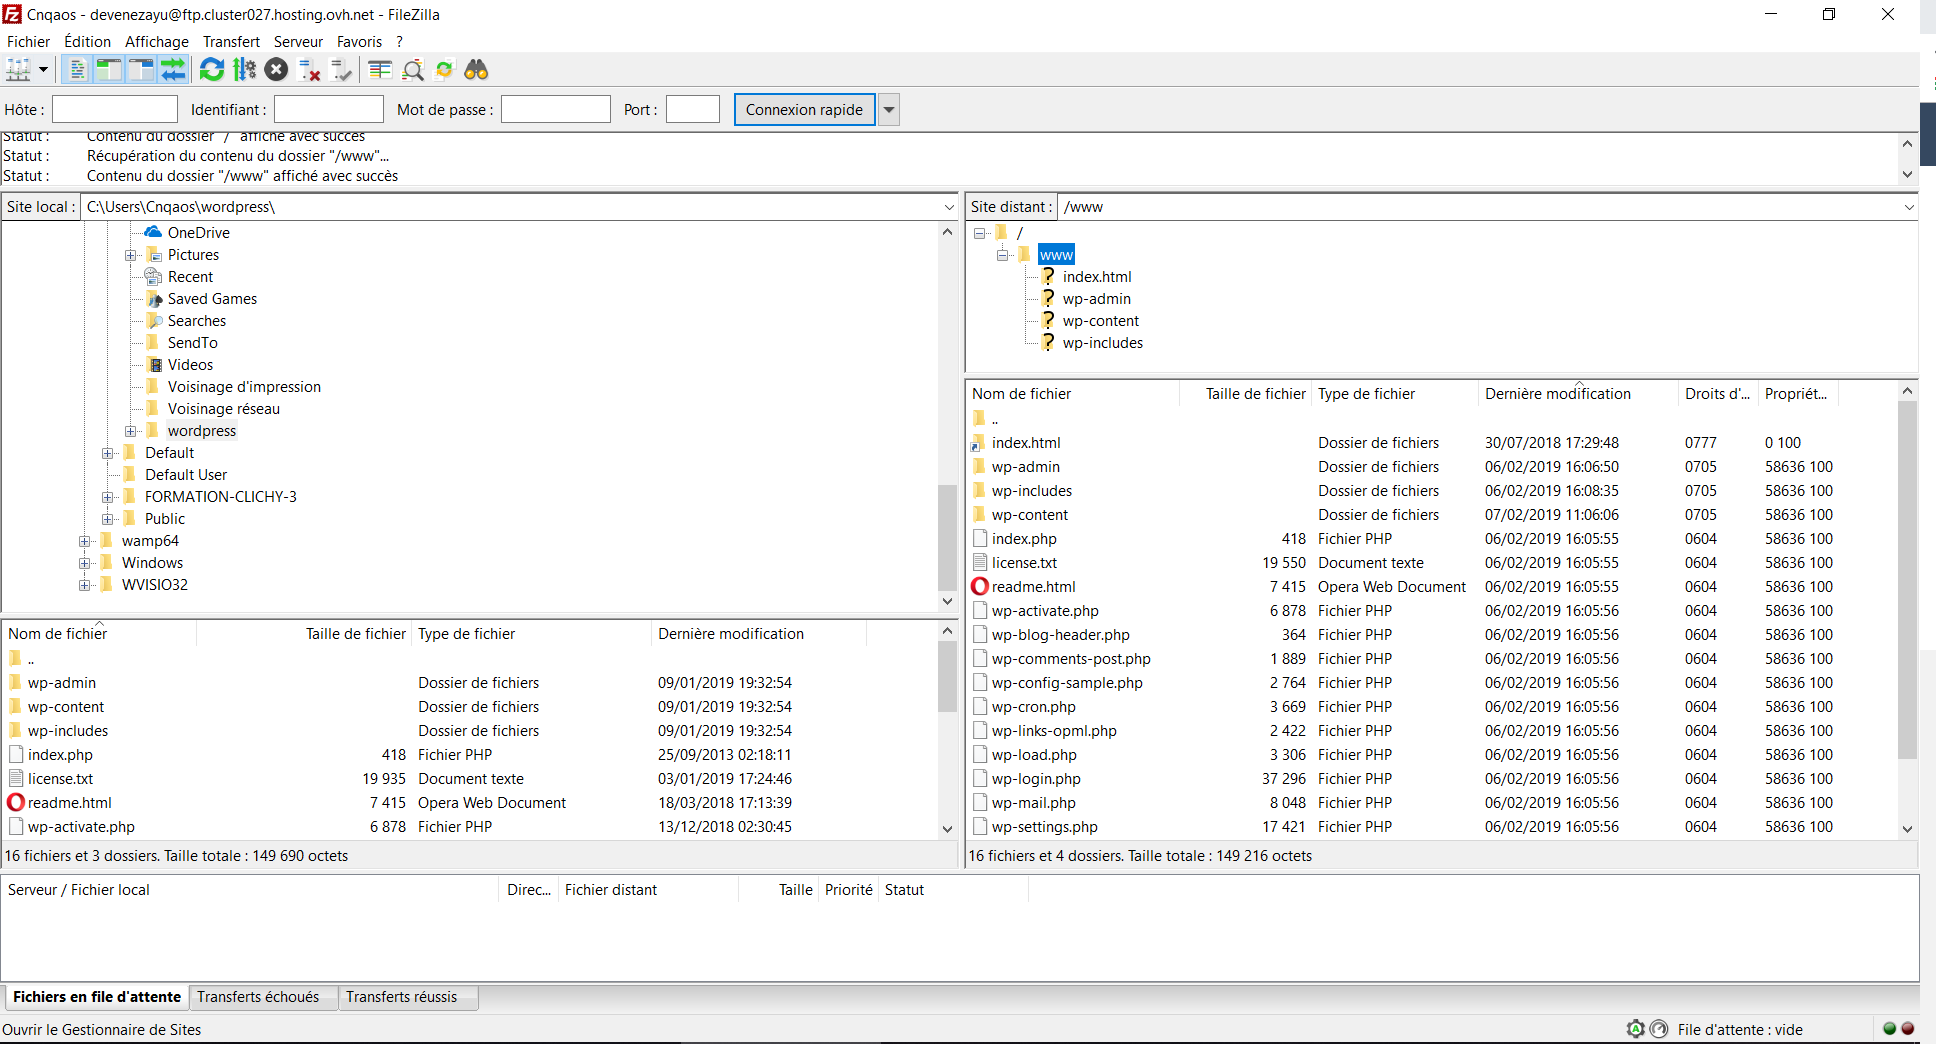Sort remote files by Dernière modification column
1936x1044 pixels.
[x=1557, y=394]
